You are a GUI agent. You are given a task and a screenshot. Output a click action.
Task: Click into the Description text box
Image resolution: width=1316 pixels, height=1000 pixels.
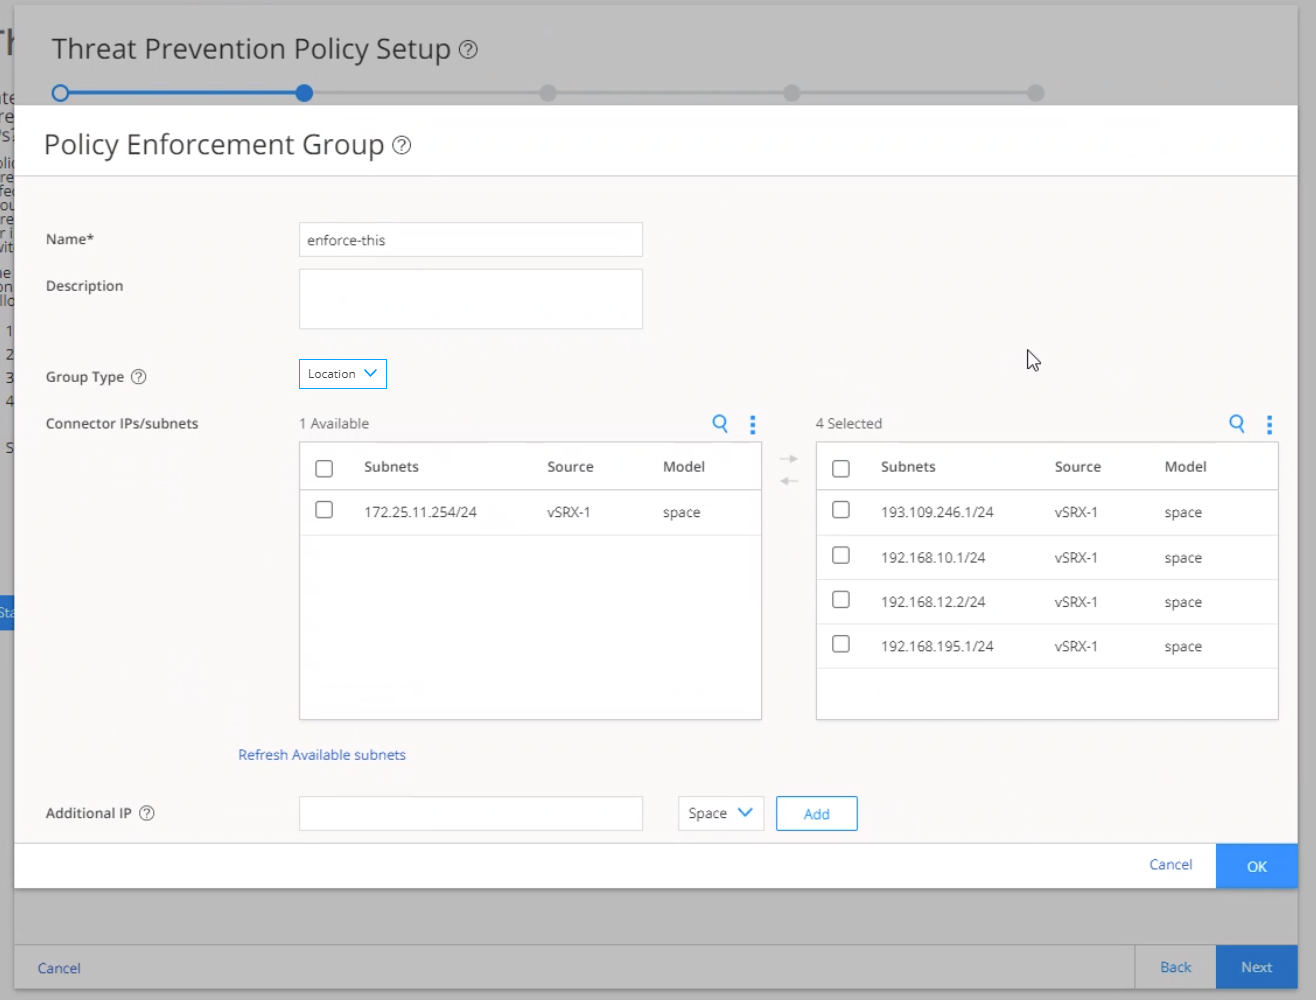470,299
